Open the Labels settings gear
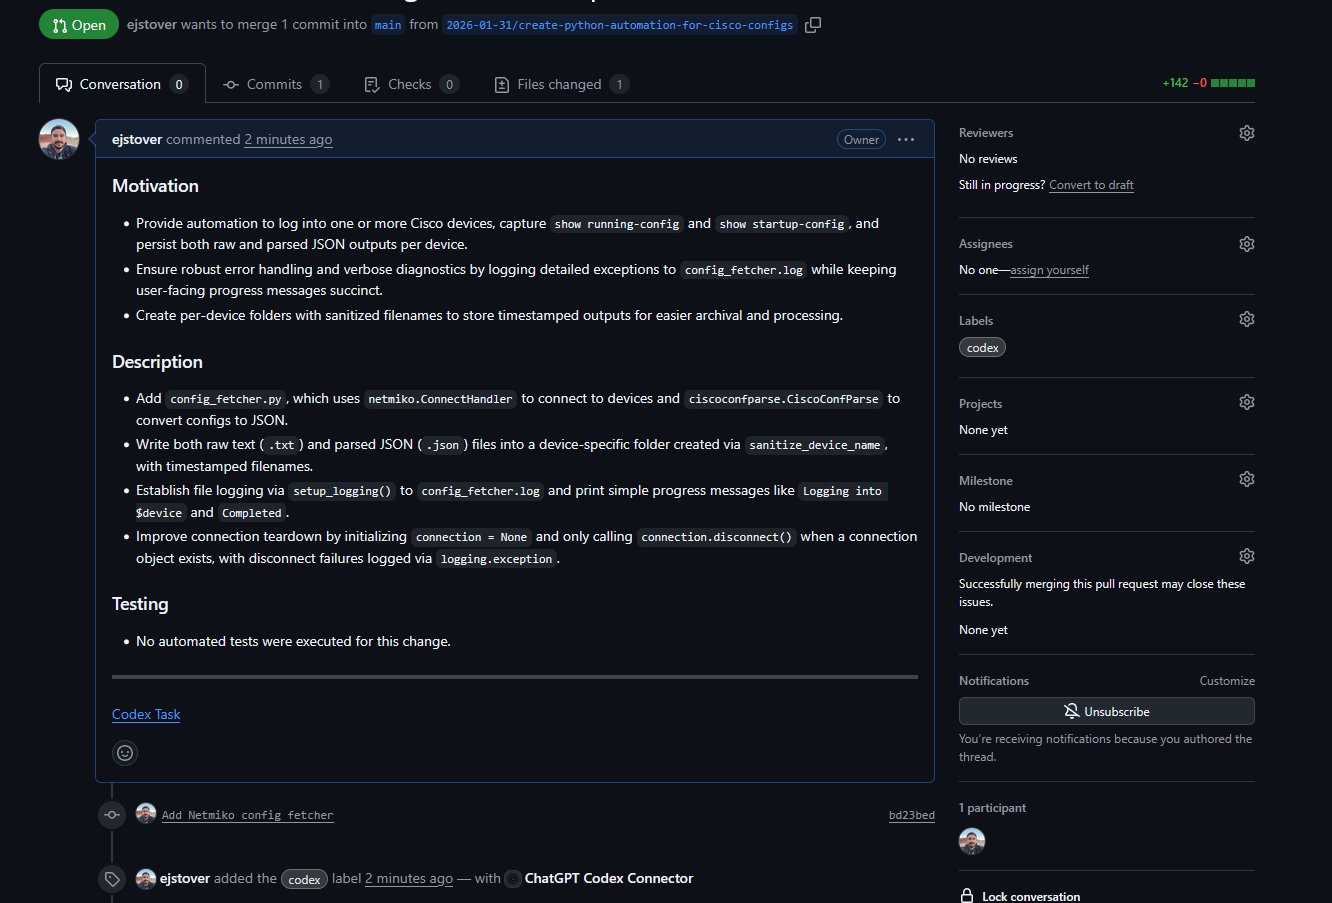This screenshot has width=1332, height=903. coord(1246,318)
